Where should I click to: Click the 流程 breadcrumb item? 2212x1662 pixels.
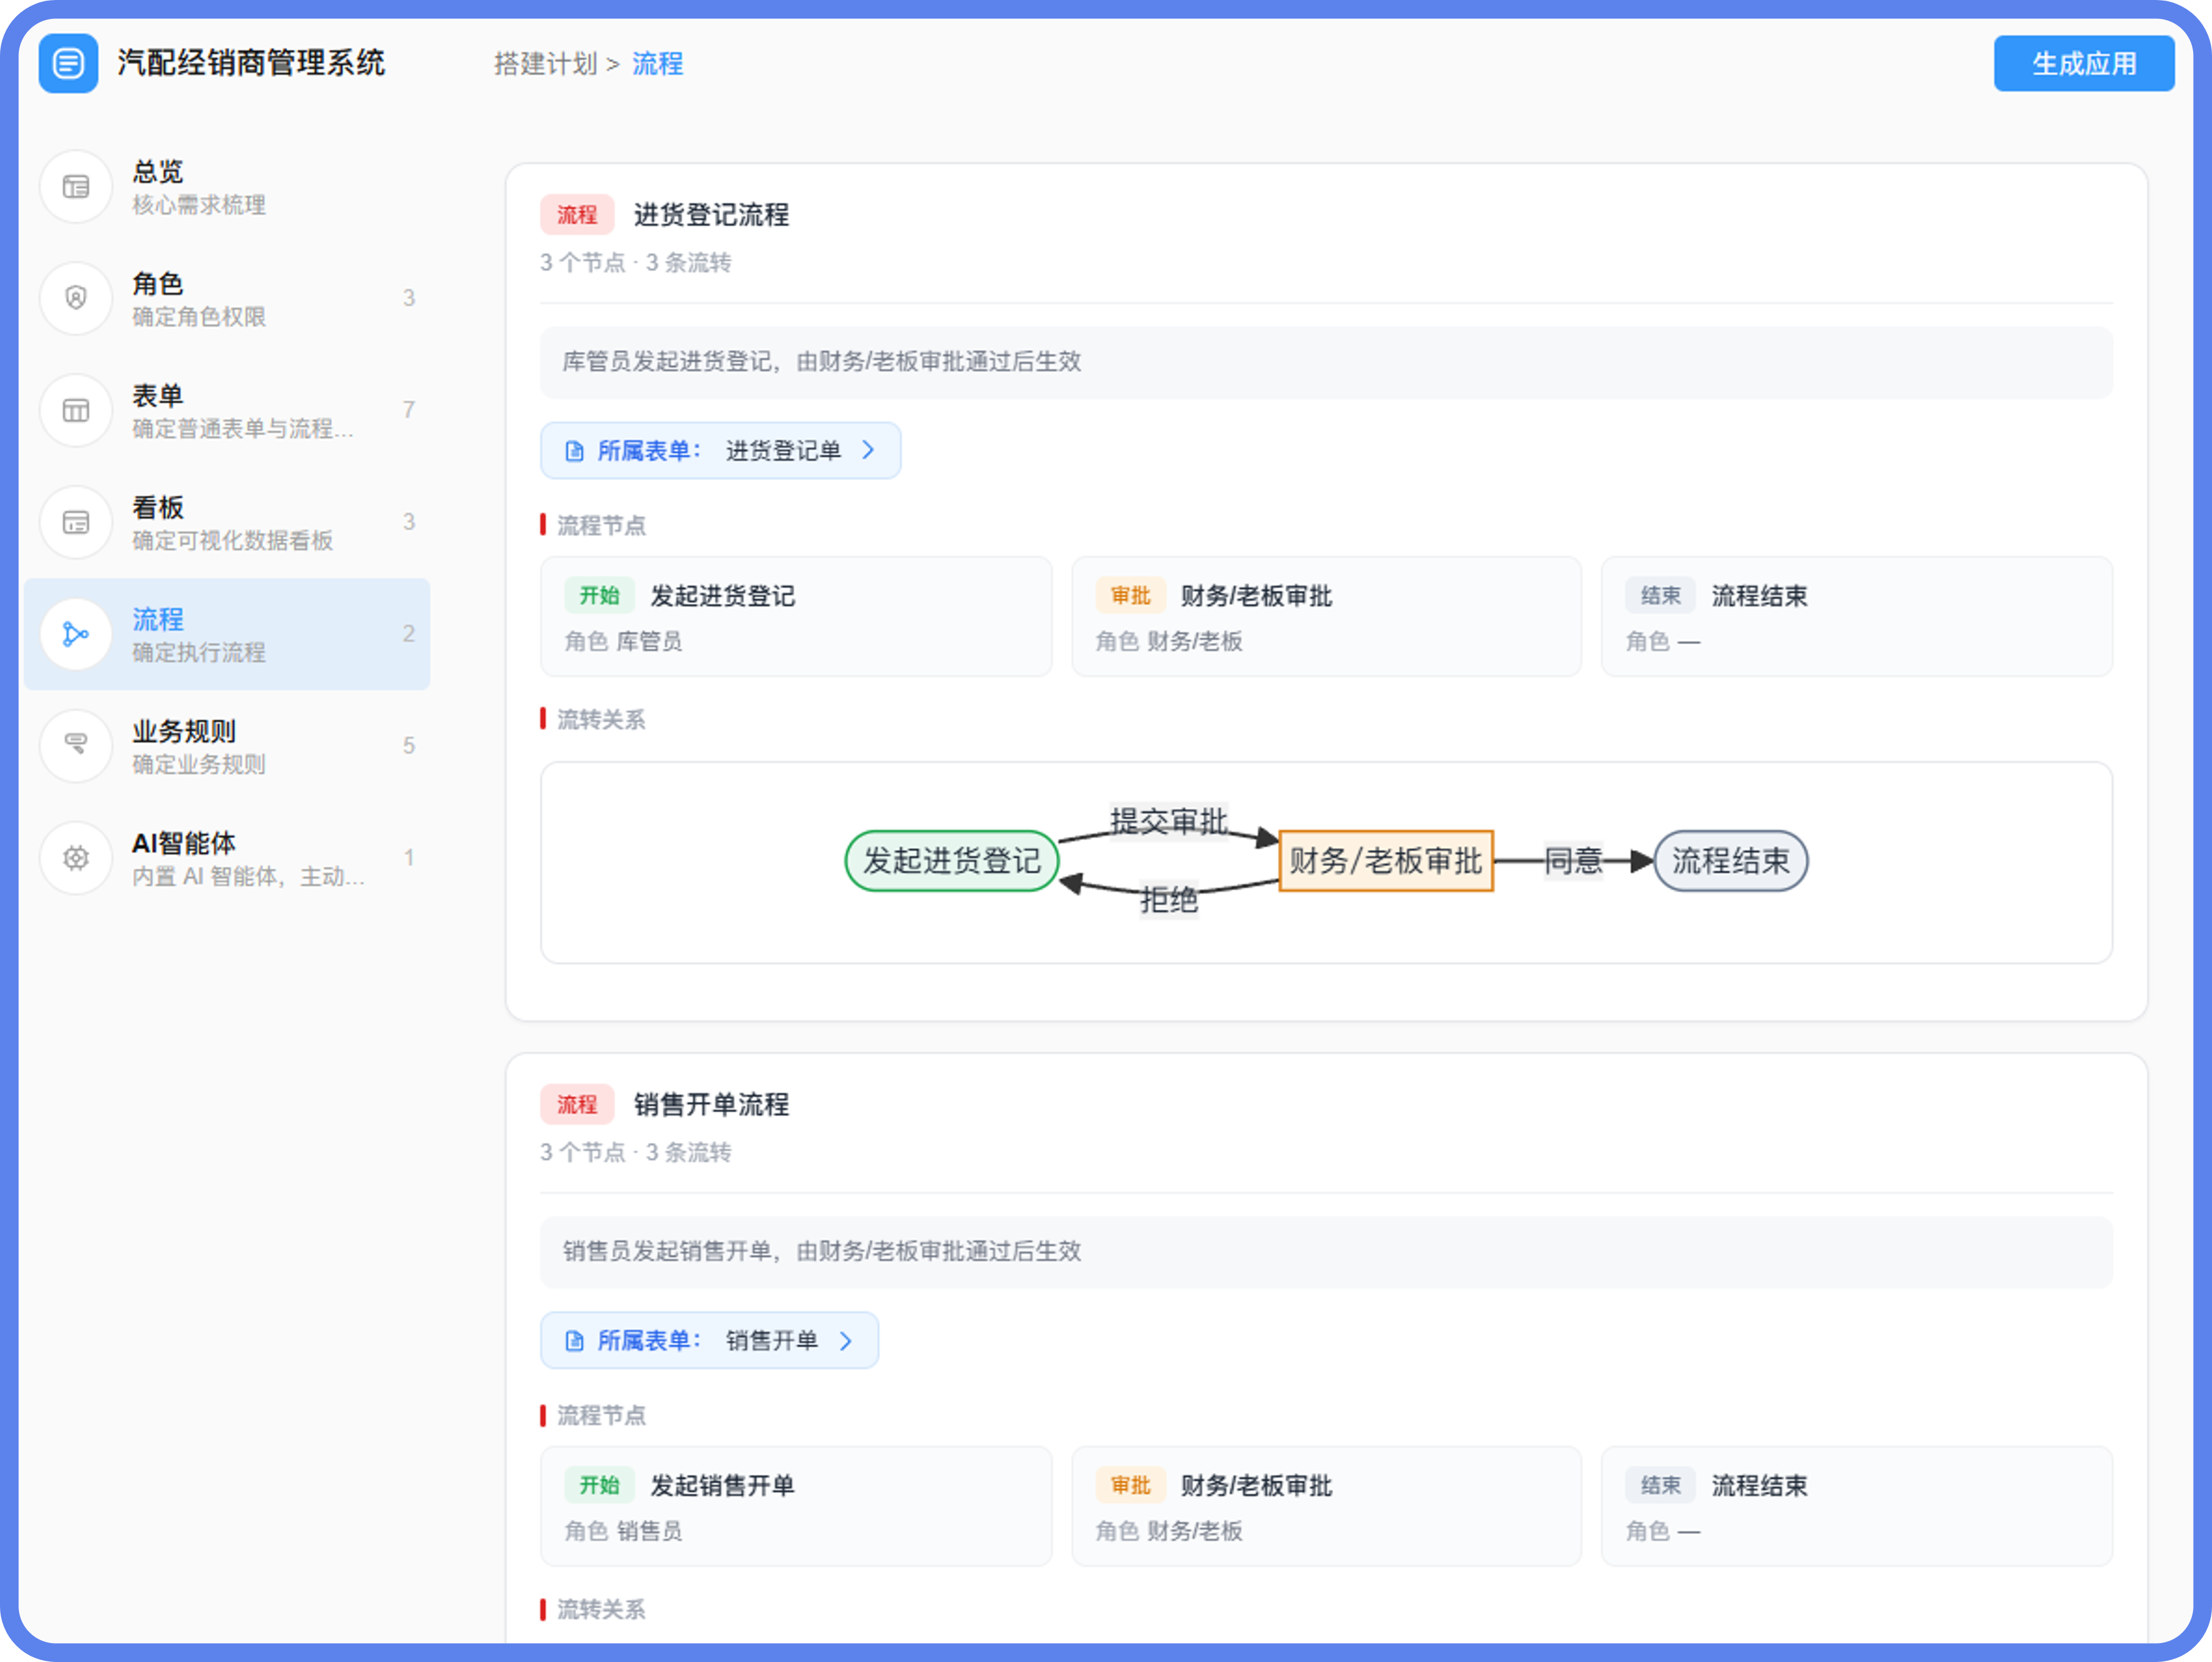coord(657,64)
